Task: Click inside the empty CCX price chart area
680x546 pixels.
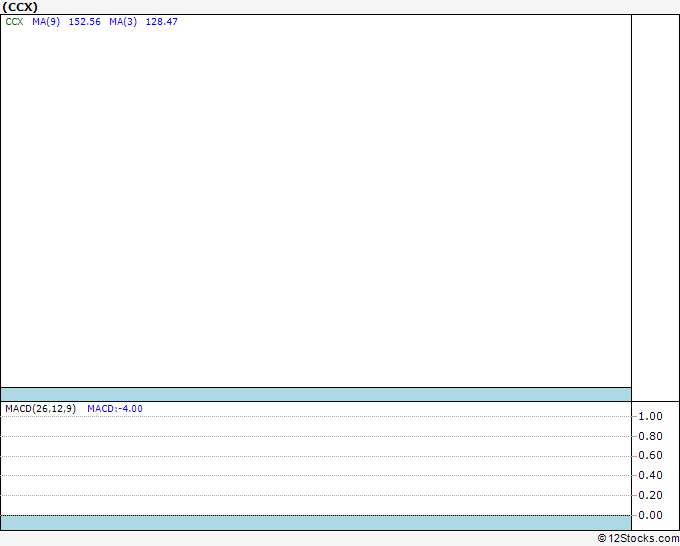Action: tap(316, 206)
